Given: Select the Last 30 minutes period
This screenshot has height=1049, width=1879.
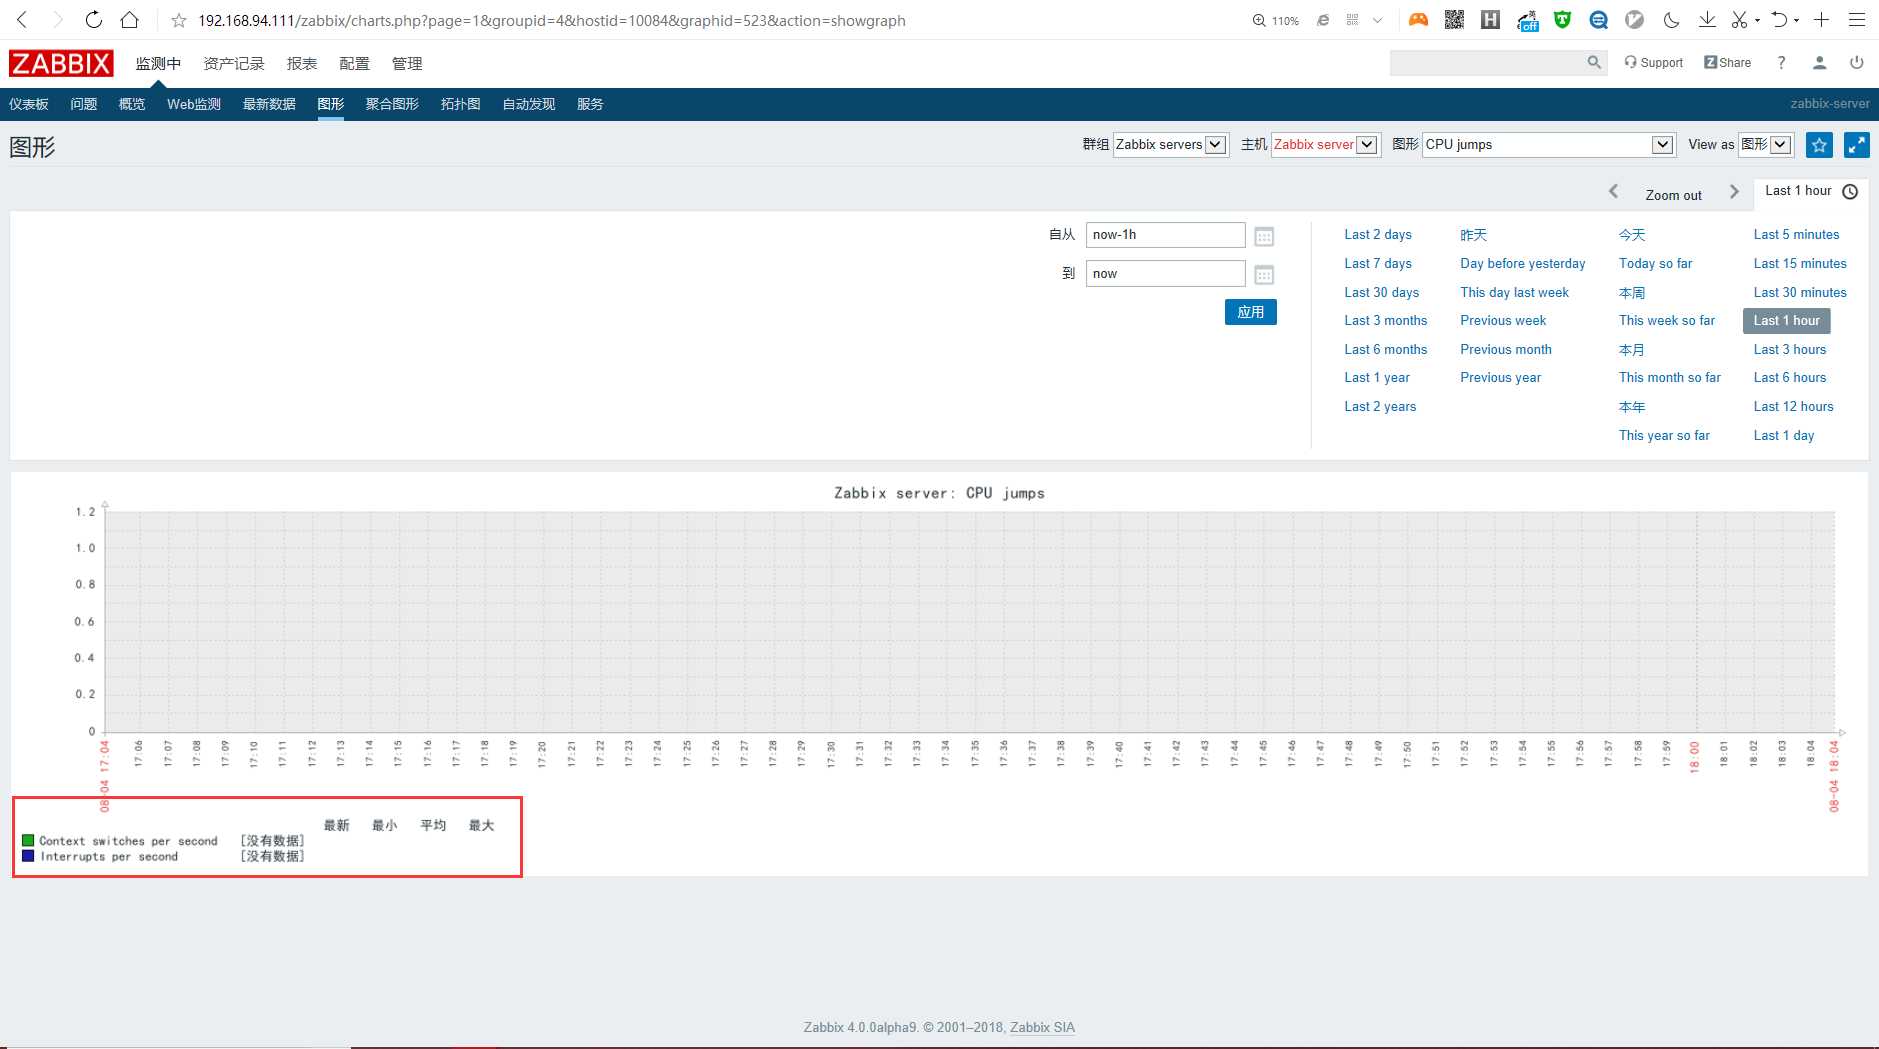Looking at the screenshot, I should [x=1800, y=292].
